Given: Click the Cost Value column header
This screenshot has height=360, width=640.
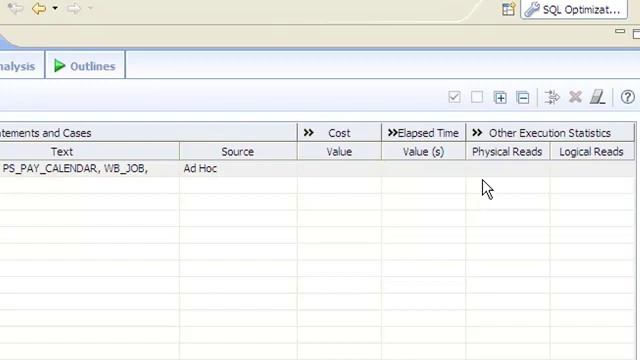Looking at the screenshot, I should [x=339, y=152].
